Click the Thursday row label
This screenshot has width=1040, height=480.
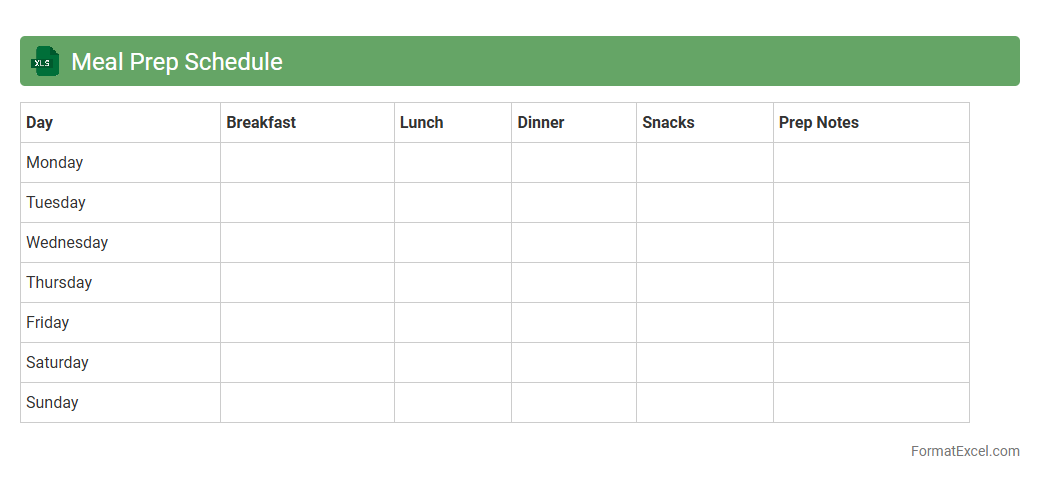point(59,282)
